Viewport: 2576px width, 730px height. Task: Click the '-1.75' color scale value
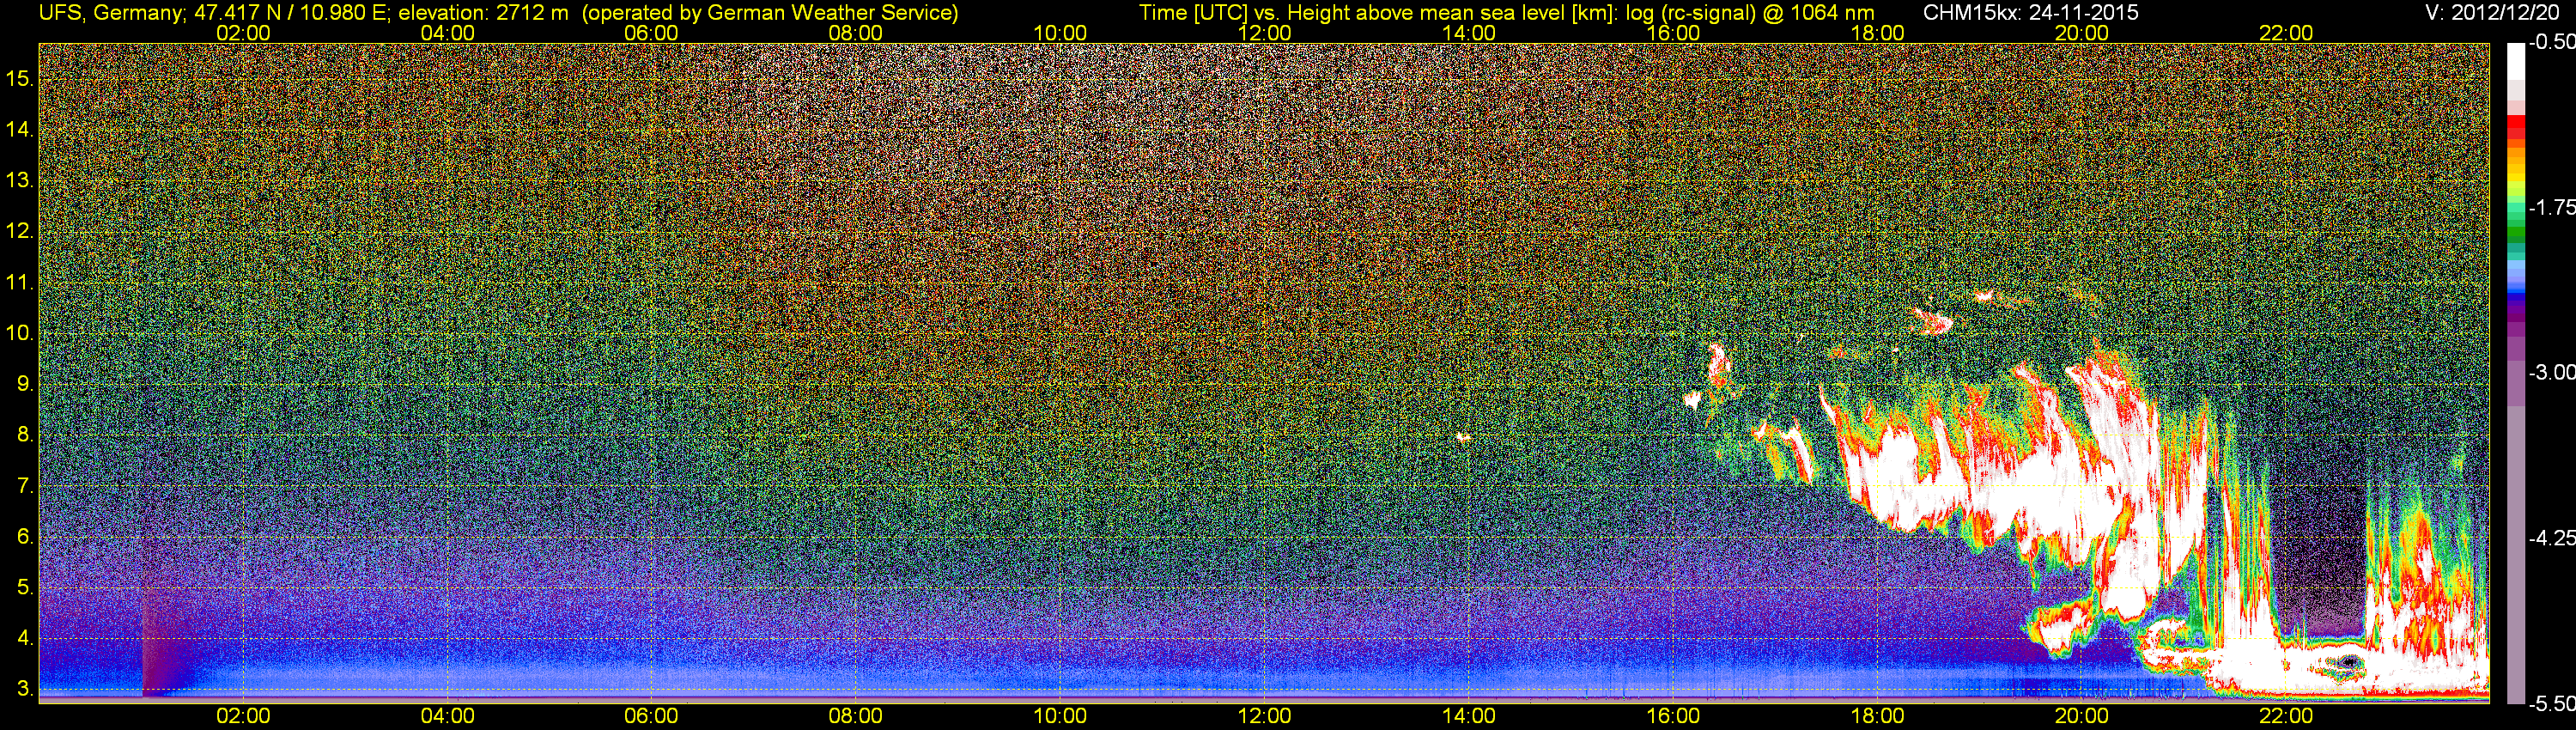2550,208
